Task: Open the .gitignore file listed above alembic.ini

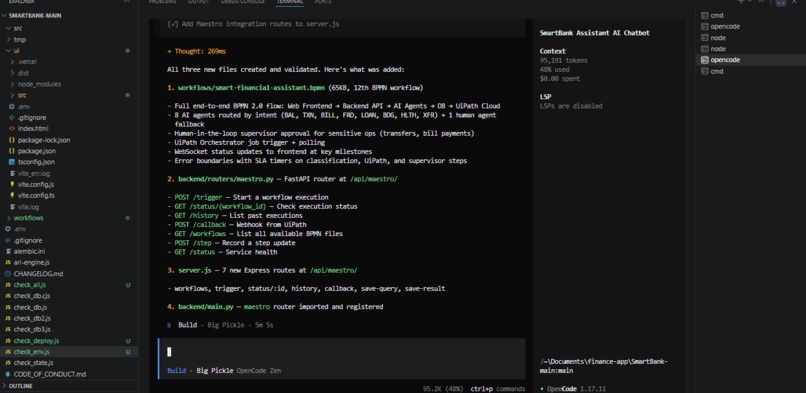Action: click(x=28, y=240)
